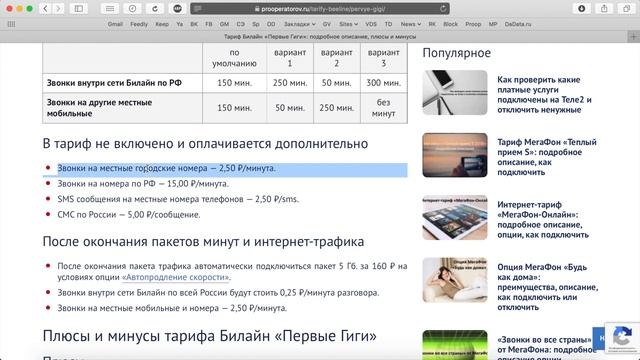Click the blue floating button beside reCAPTCHA
The width and height of the screenshot is (640, 360).
[599, 338]
